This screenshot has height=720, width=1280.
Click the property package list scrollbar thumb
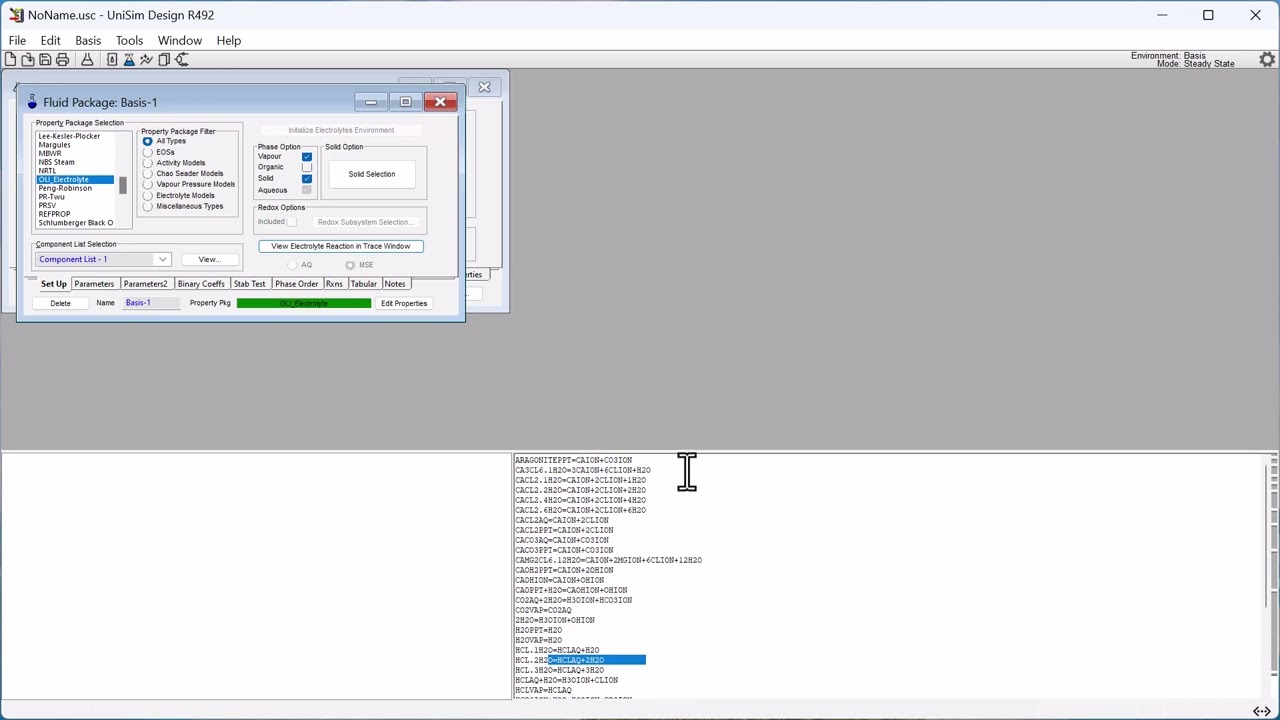coord(123,185)
